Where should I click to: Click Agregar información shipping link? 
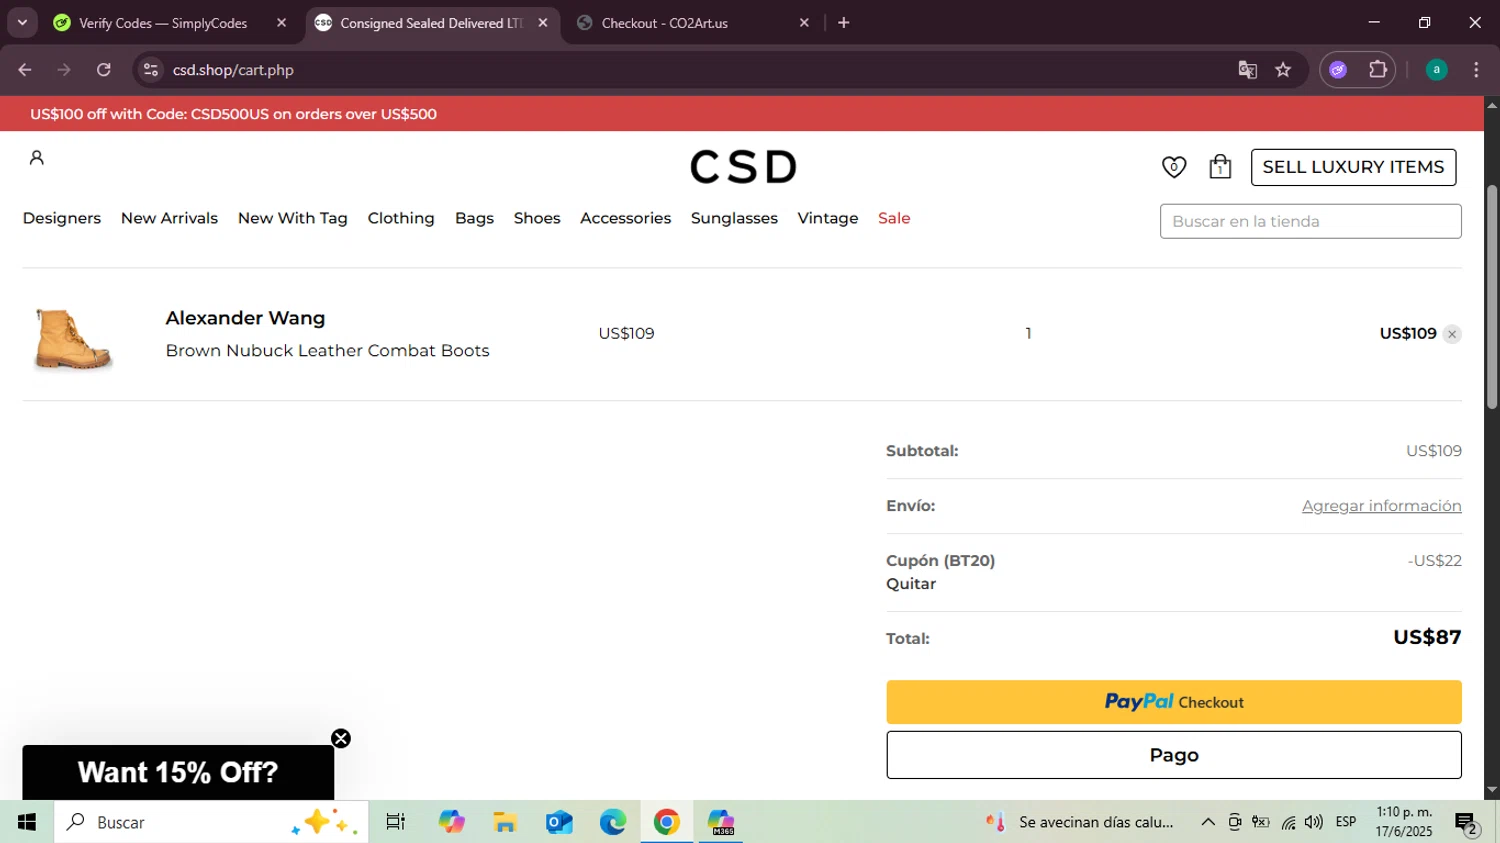point(1381,506)
